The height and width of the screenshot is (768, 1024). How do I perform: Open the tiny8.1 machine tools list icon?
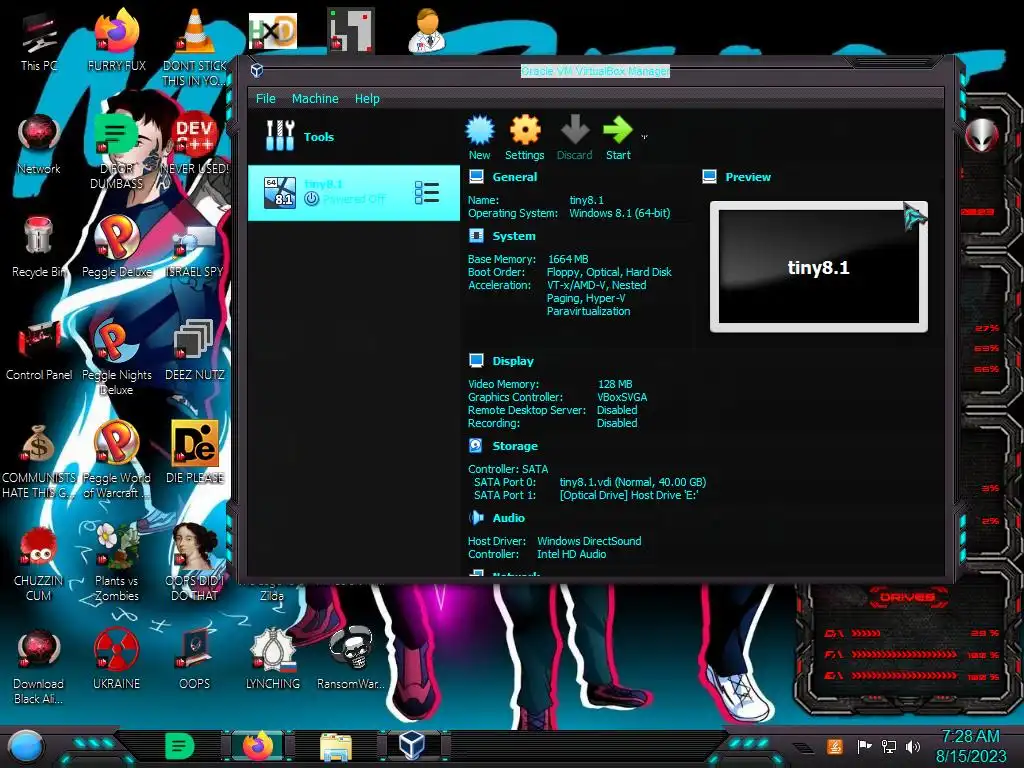tap(426, 193)
